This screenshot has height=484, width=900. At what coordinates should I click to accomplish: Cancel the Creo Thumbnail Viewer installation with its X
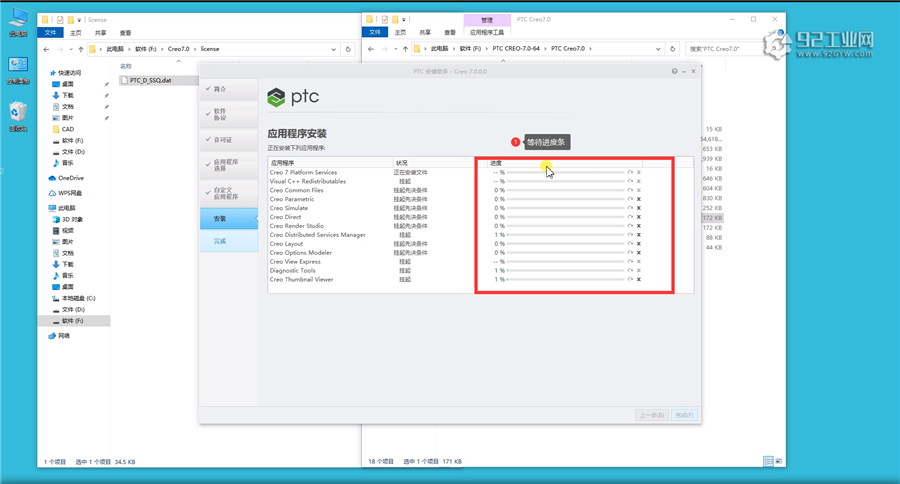(x=639, y=280)
